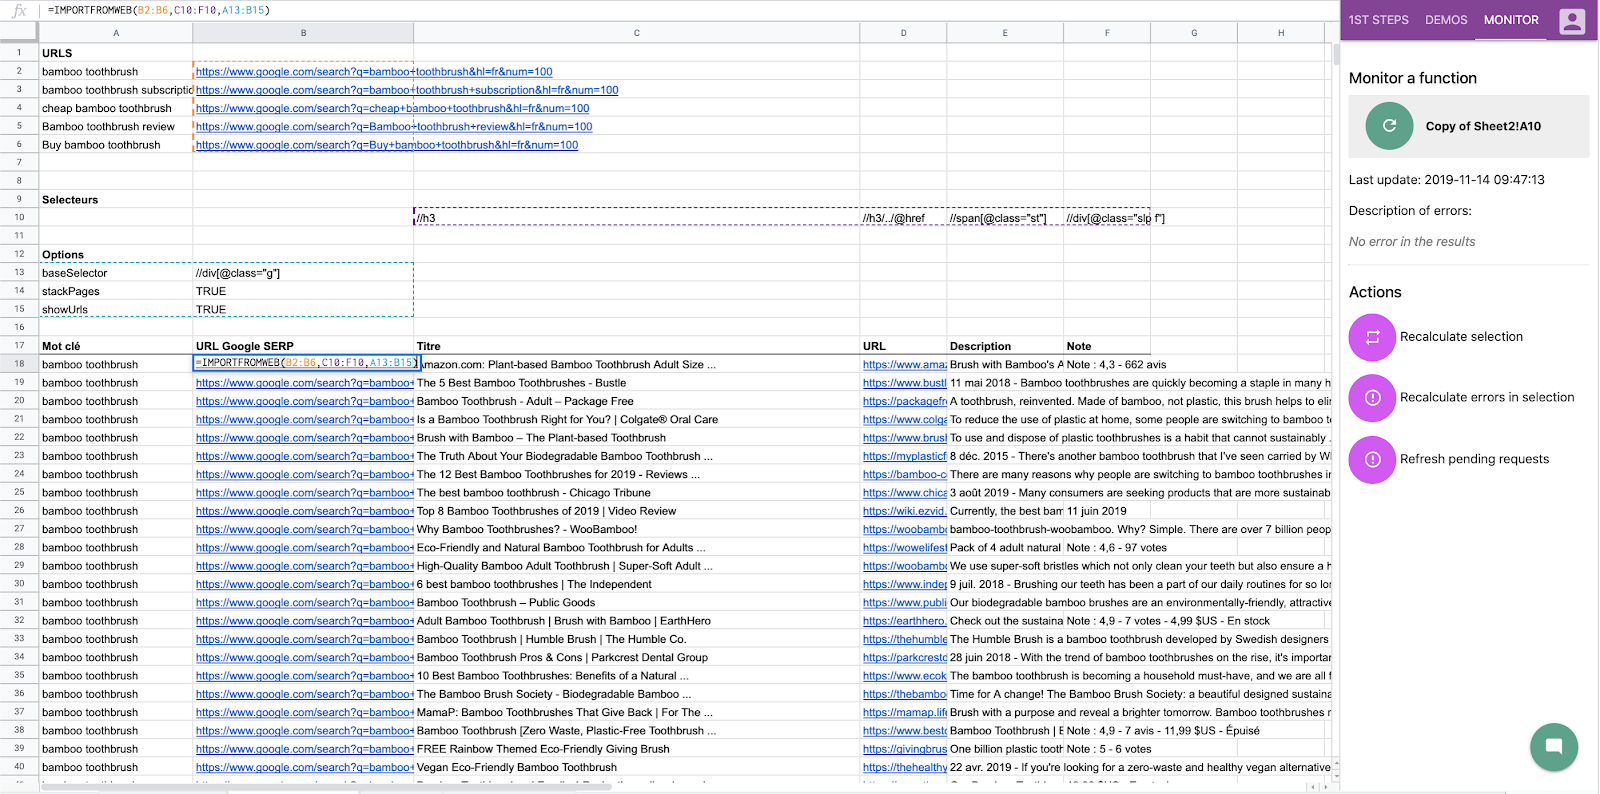Screen dimensions: 1600x794
Task: Select the "//h3/../@href" selector cell
Action: [903, 218]
